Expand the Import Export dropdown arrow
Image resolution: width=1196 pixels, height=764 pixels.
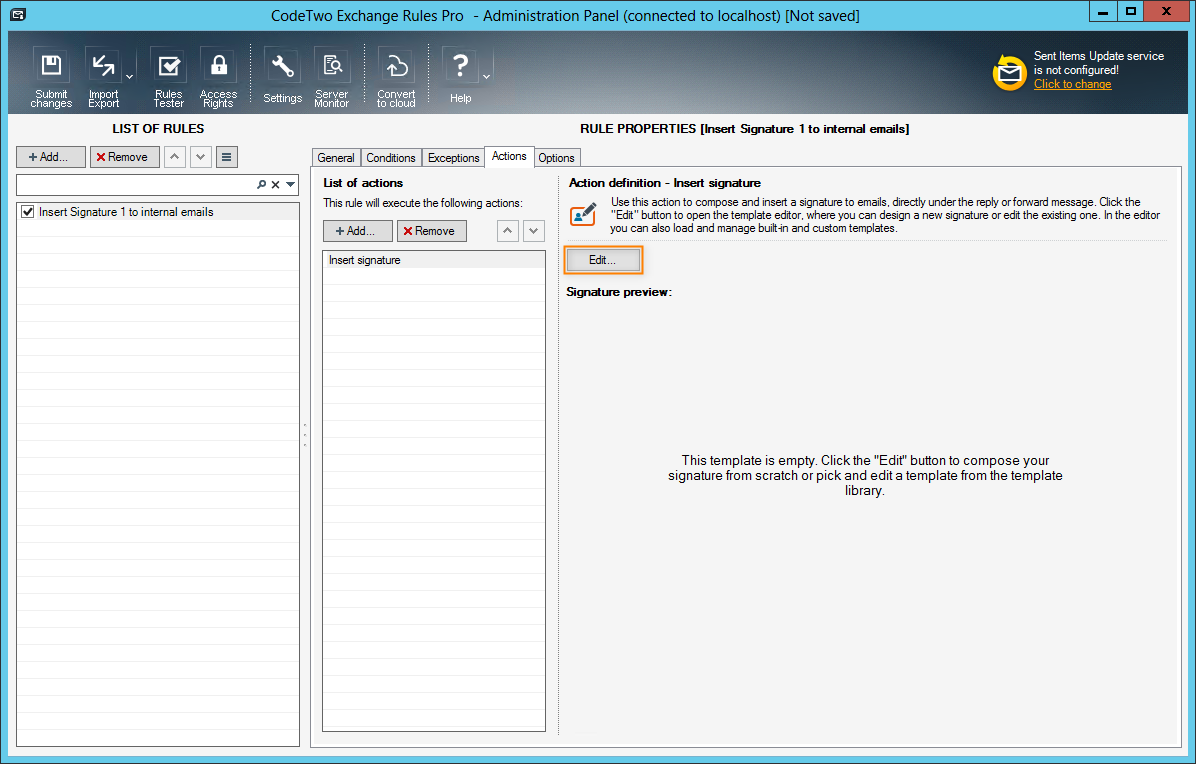pyautogui.click(x=130, y=77)
